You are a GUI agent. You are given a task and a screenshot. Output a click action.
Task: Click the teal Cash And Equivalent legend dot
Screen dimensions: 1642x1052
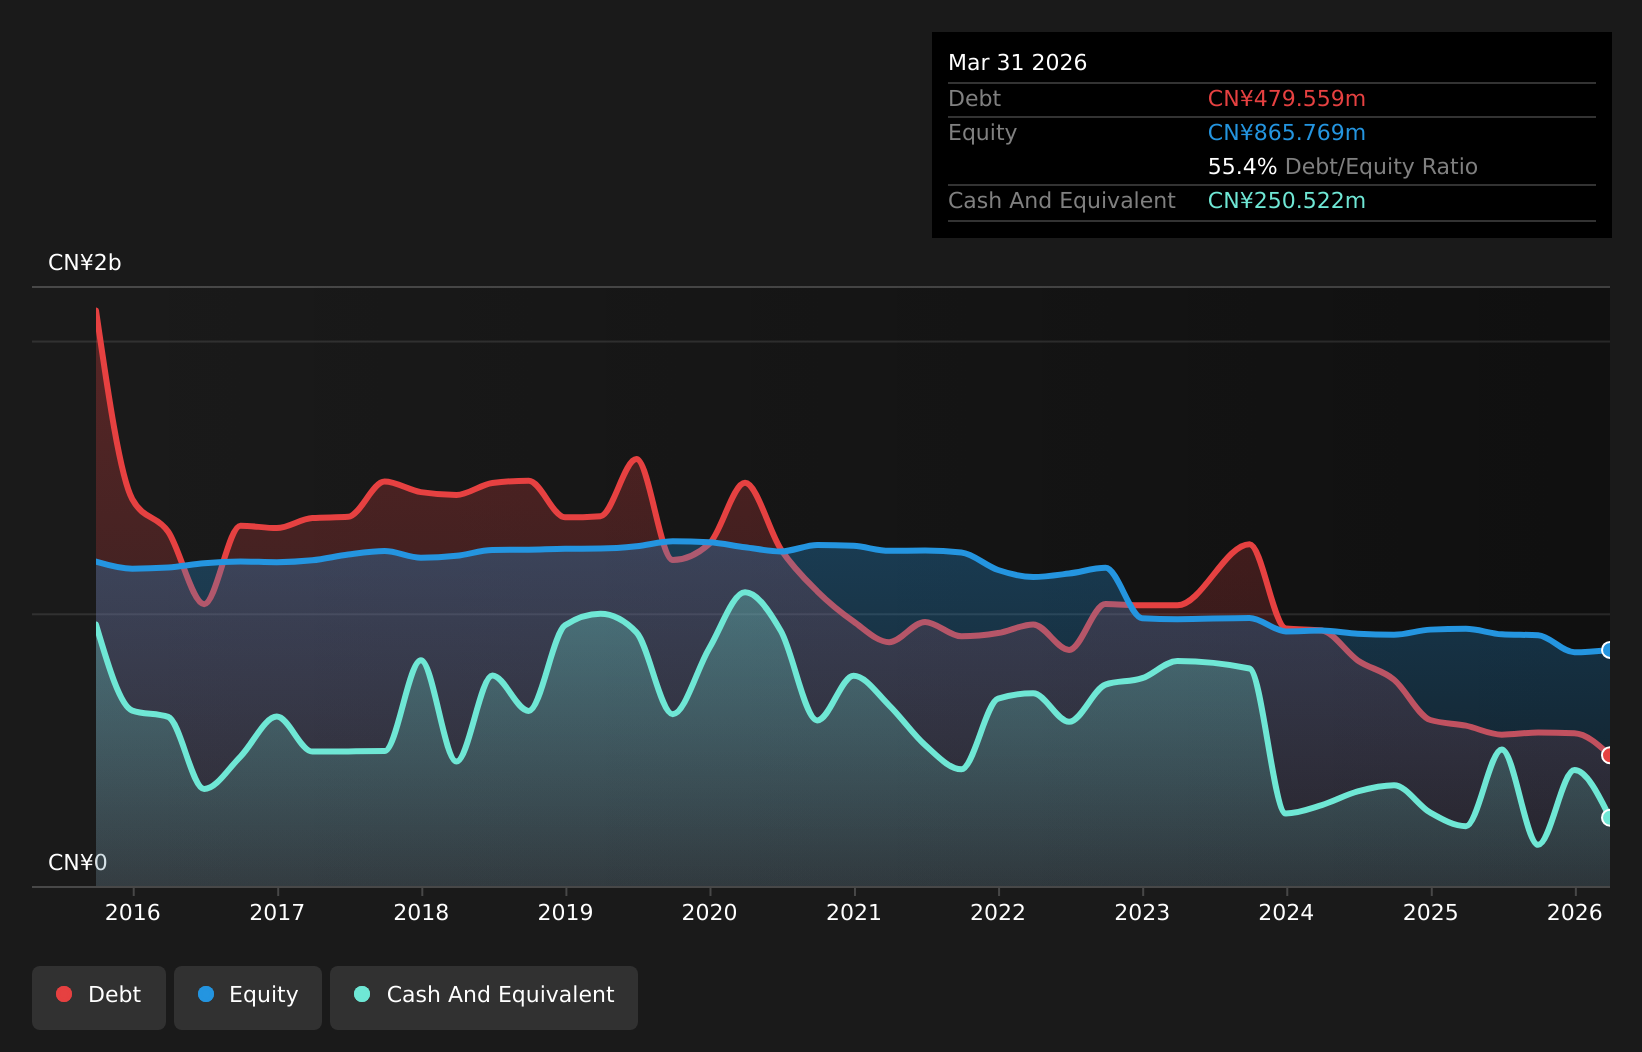[362, 994]
